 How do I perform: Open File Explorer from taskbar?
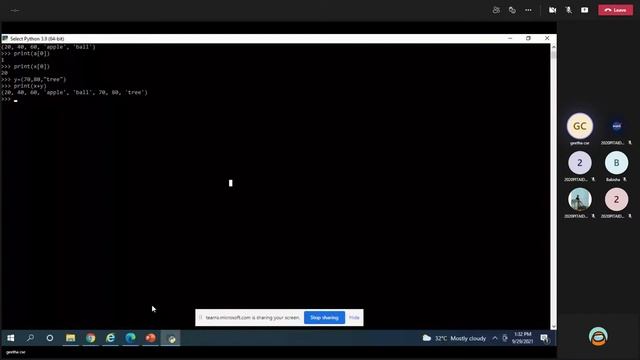click(70, 338)
